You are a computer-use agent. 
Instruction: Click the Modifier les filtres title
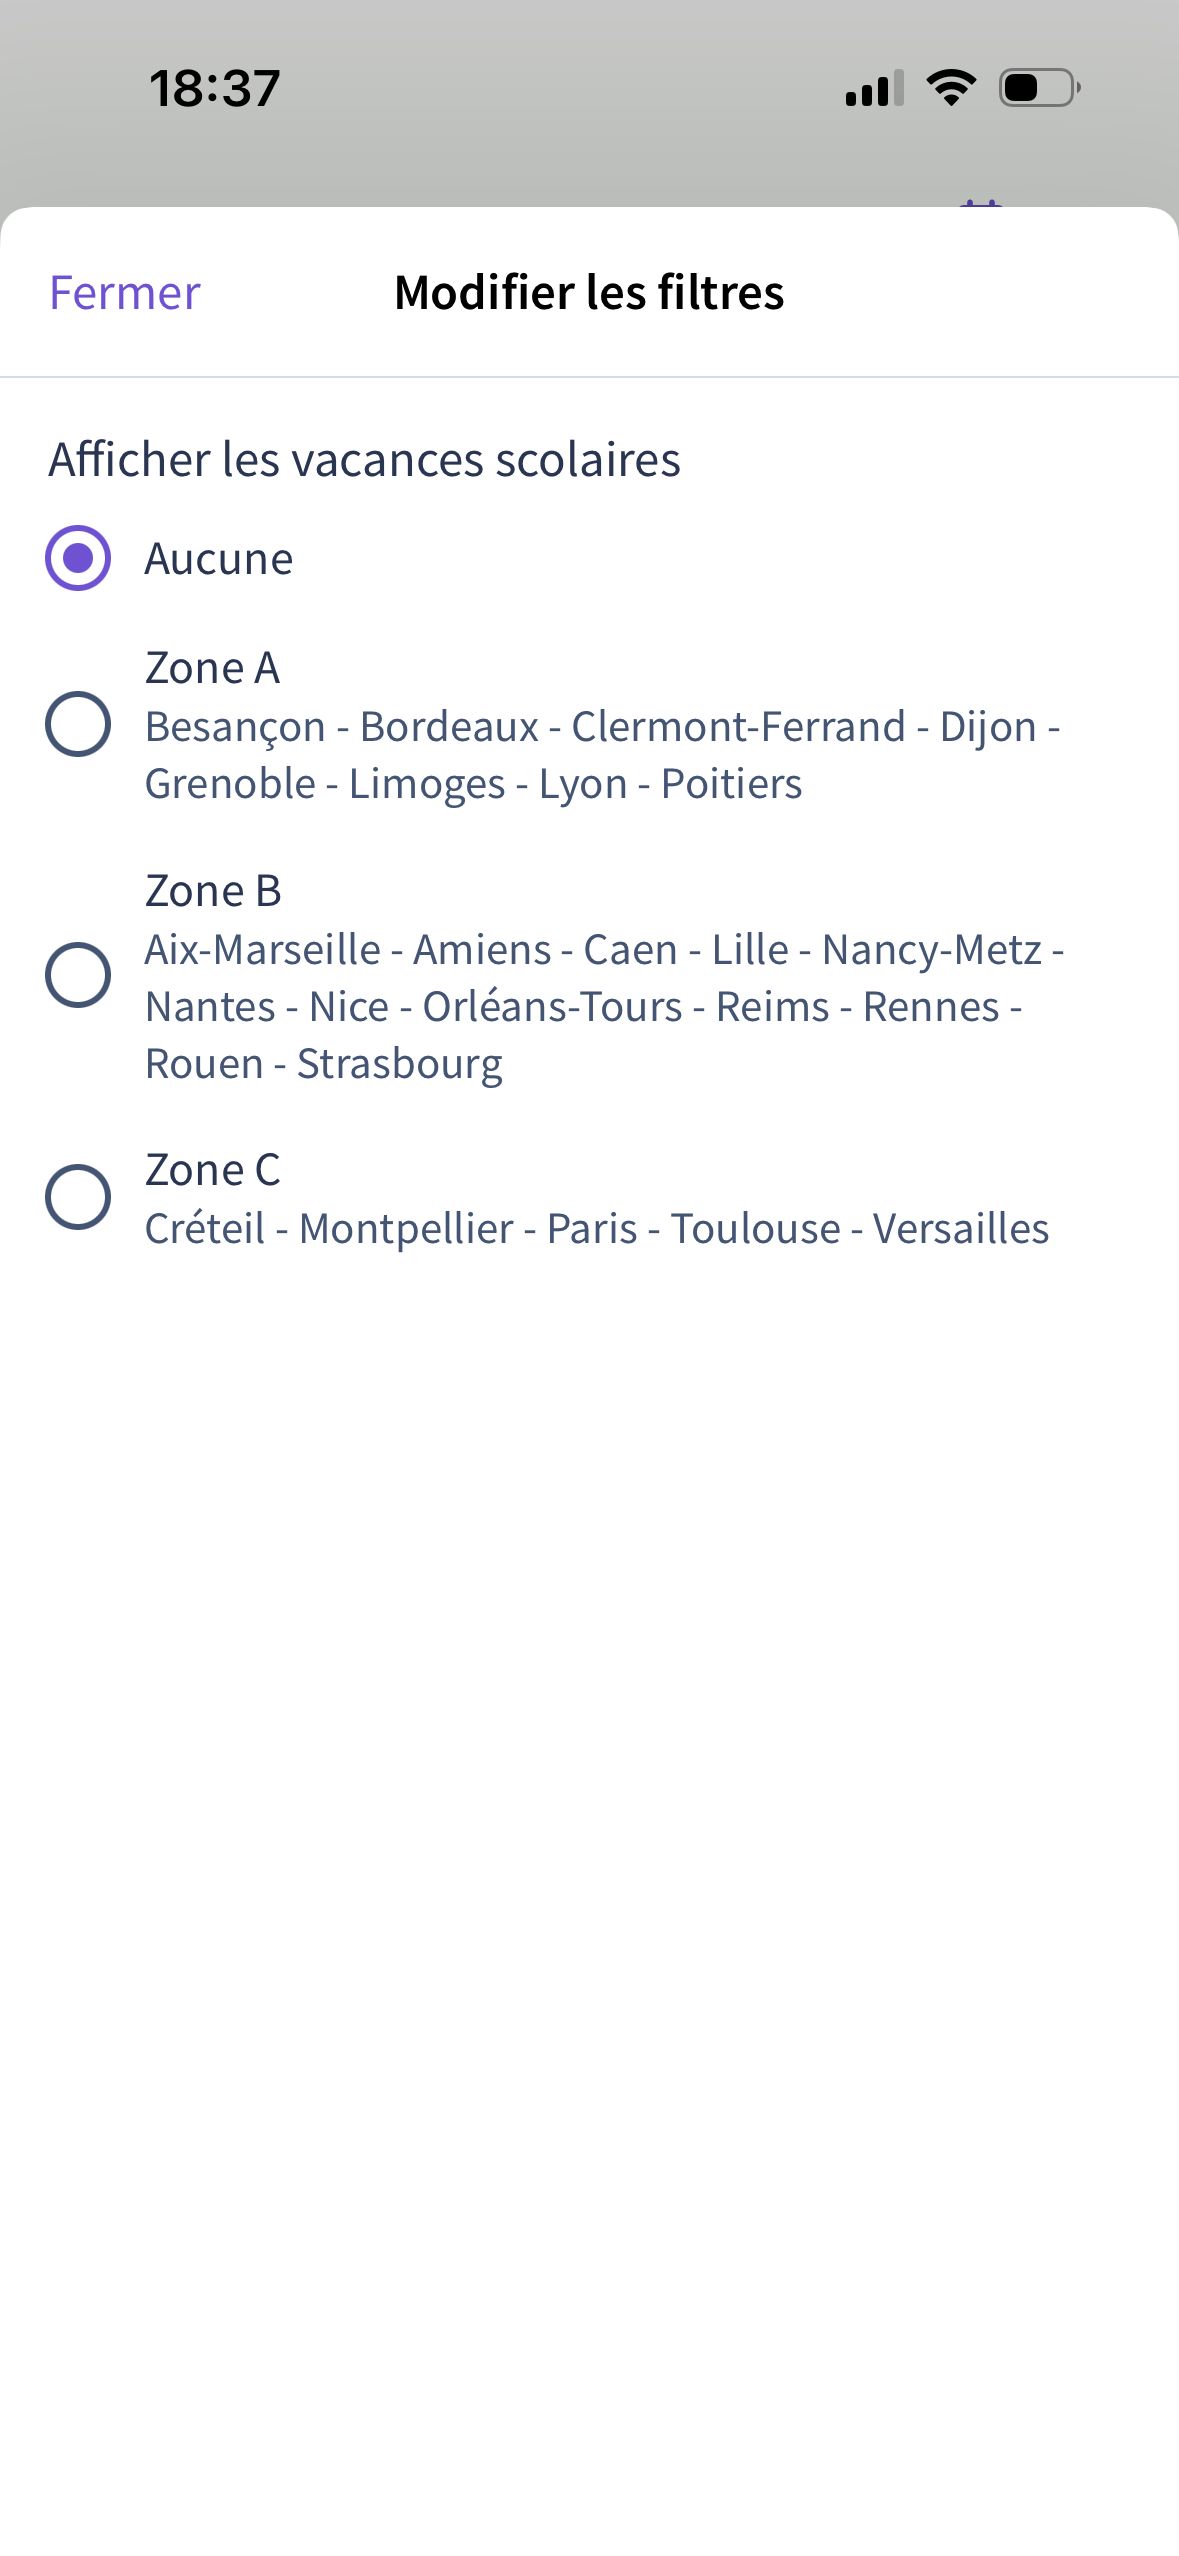pyautogui.click(x=589, y=293)
